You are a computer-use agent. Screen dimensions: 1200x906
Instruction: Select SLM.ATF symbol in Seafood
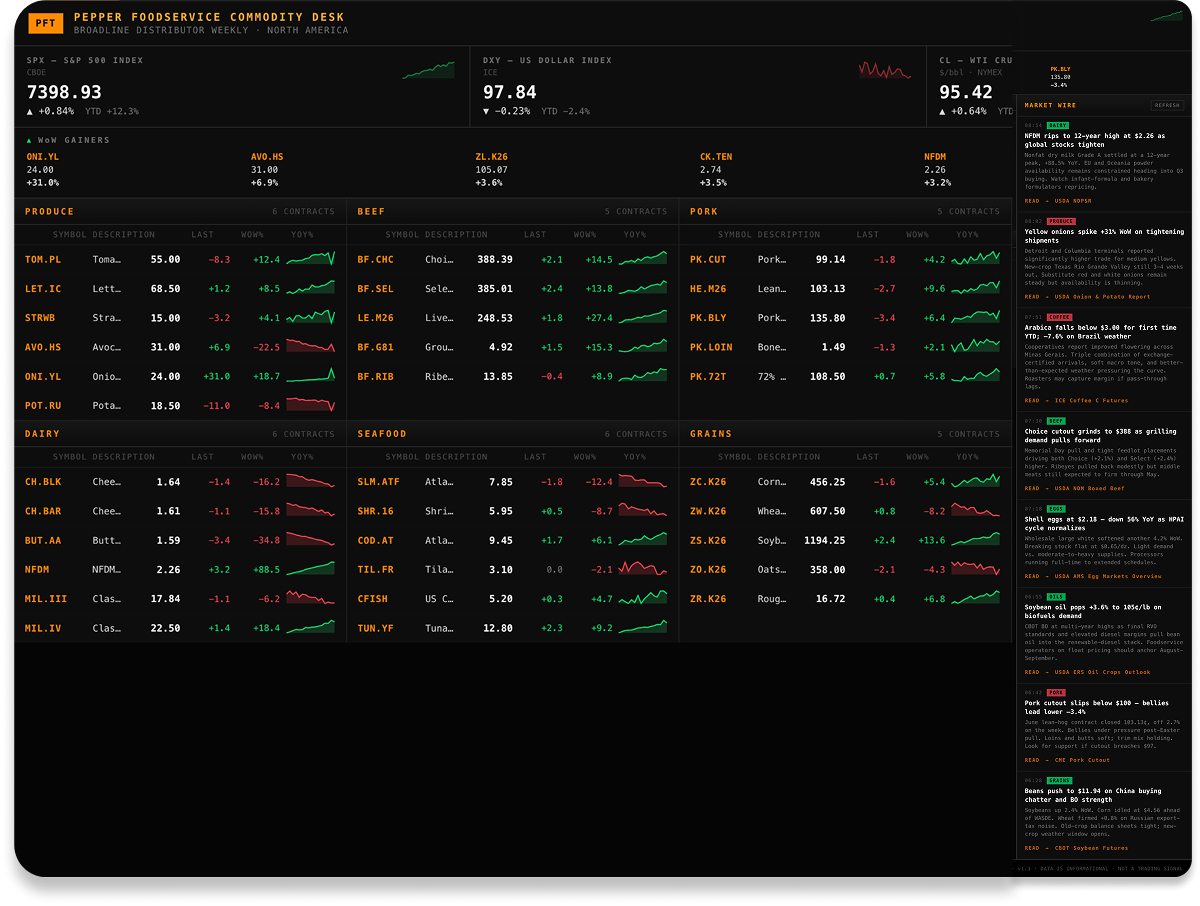click(x=378, y=482)
